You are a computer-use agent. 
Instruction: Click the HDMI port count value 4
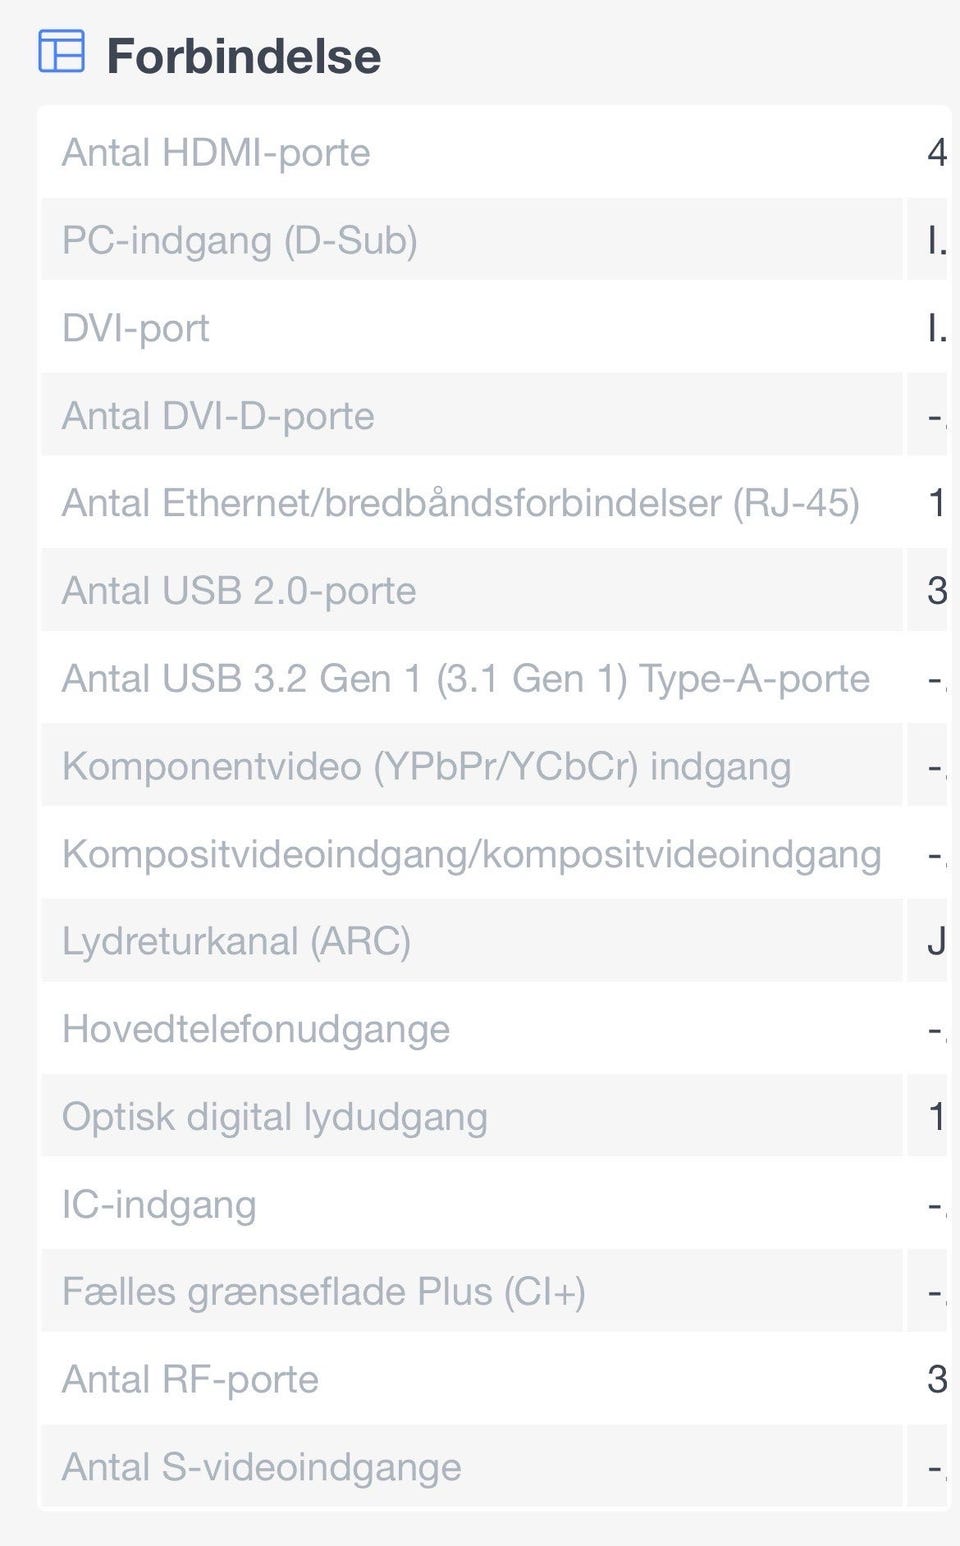coord(936,153)
